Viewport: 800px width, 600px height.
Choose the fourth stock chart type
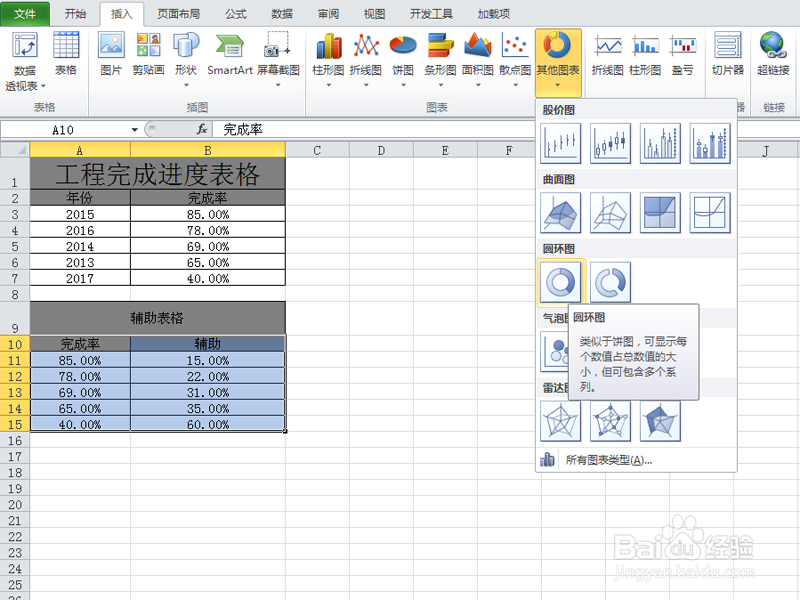[710, 143]
